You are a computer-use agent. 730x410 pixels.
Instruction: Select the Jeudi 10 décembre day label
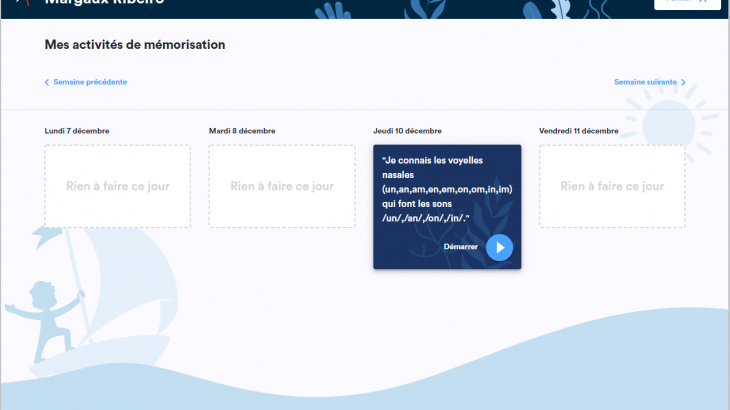click(407, 131)
